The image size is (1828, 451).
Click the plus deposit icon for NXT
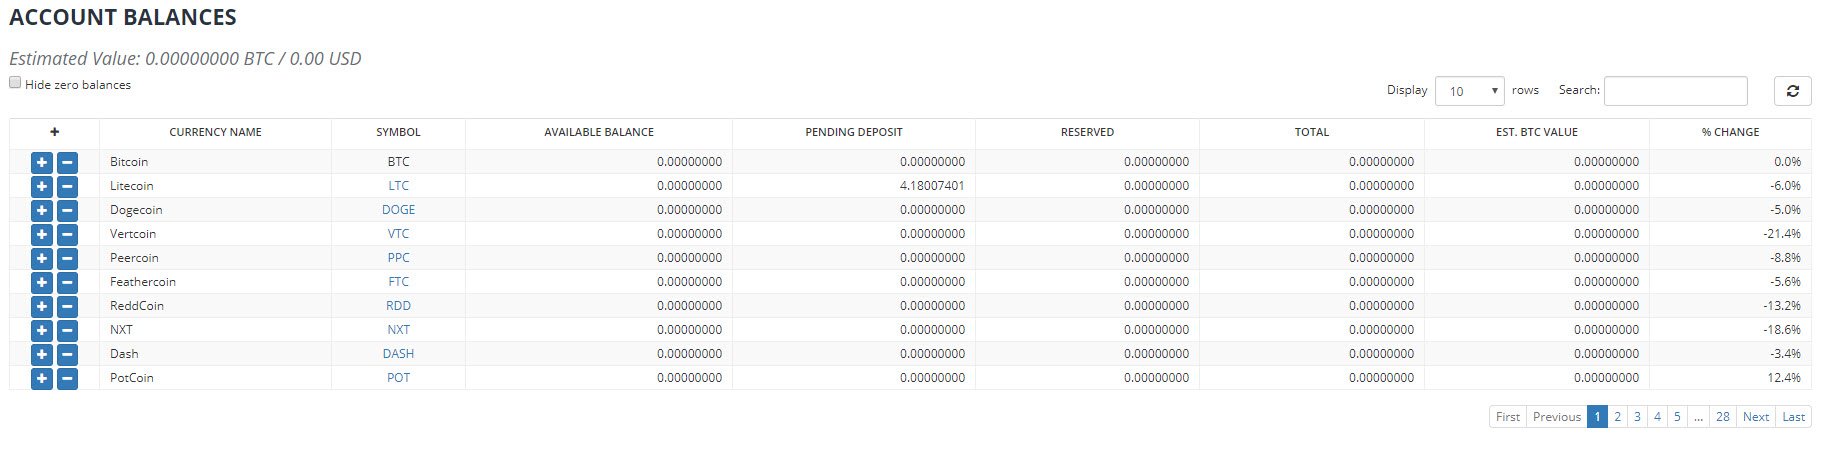coord(42,330)
